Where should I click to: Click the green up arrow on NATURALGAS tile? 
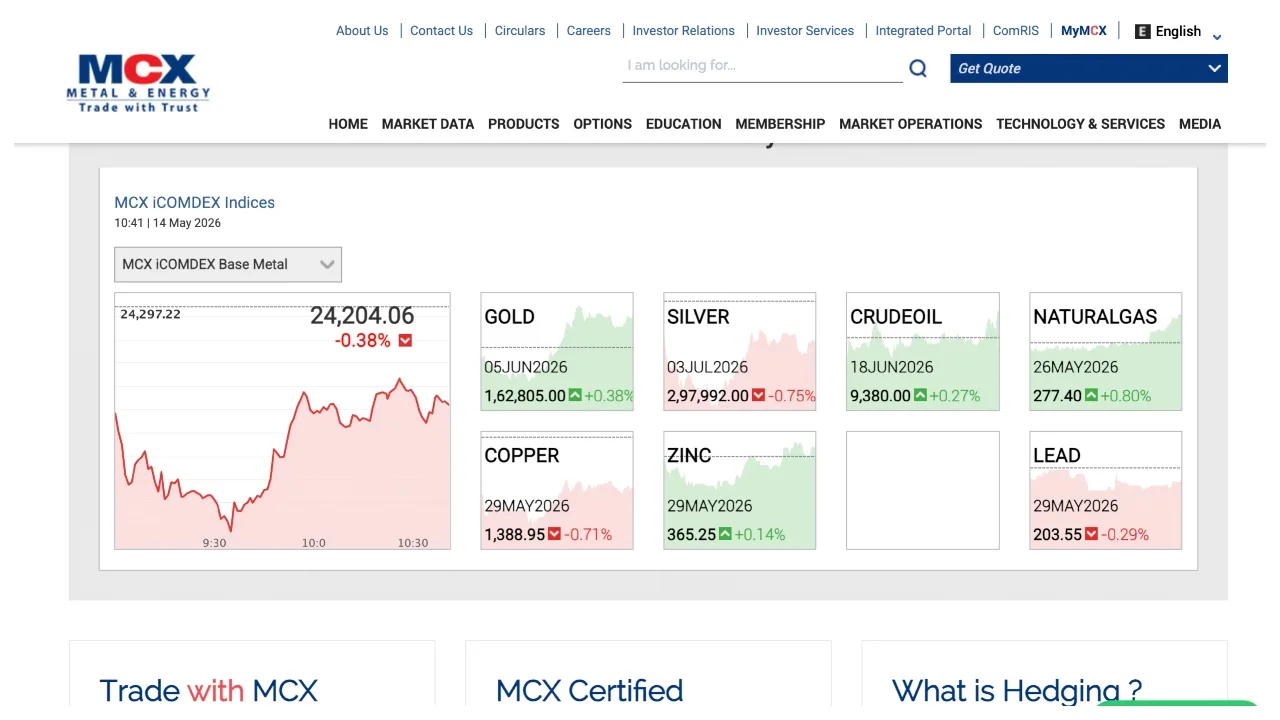(1091, 395)
